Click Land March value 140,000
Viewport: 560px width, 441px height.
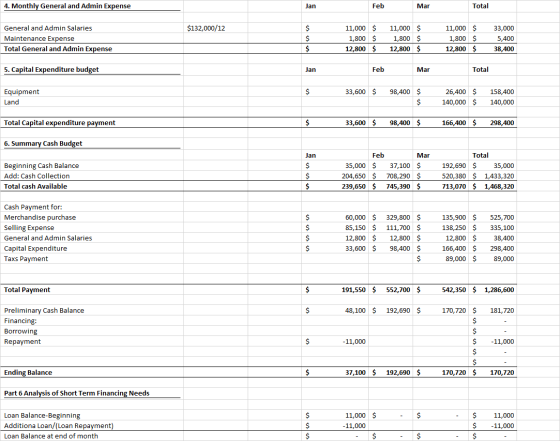[x=454, y=102]
